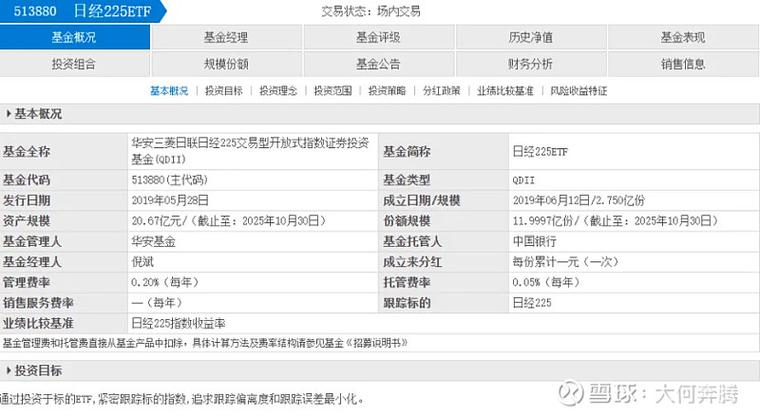
Task: Go to the 基金表现 tab
Action: coord(683,37)
